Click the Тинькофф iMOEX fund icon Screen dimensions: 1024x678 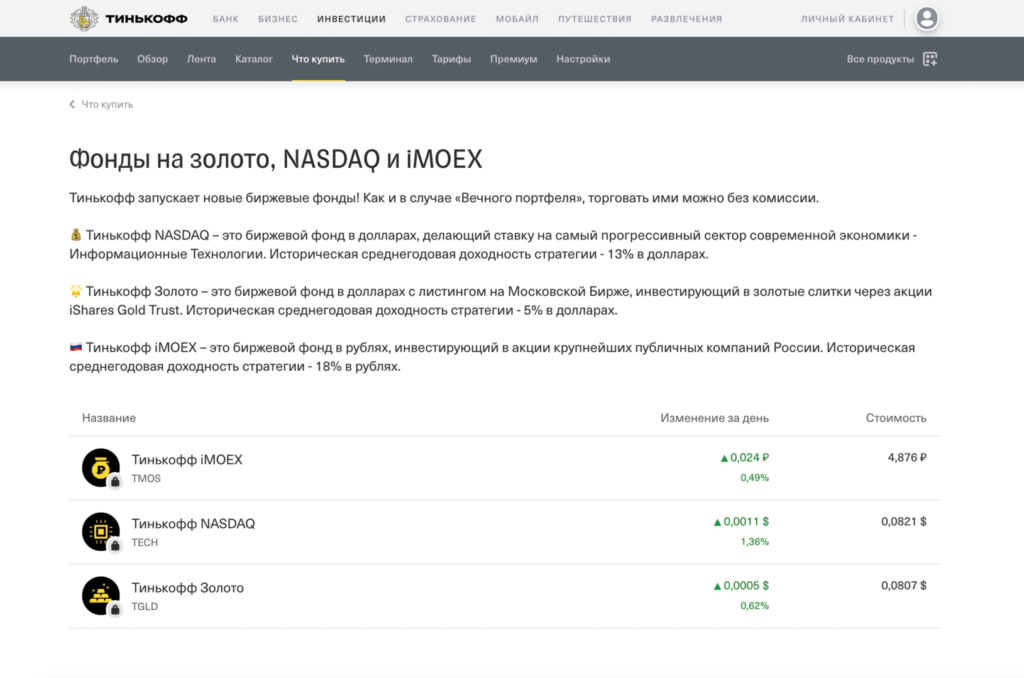click(x=101, y=467)
